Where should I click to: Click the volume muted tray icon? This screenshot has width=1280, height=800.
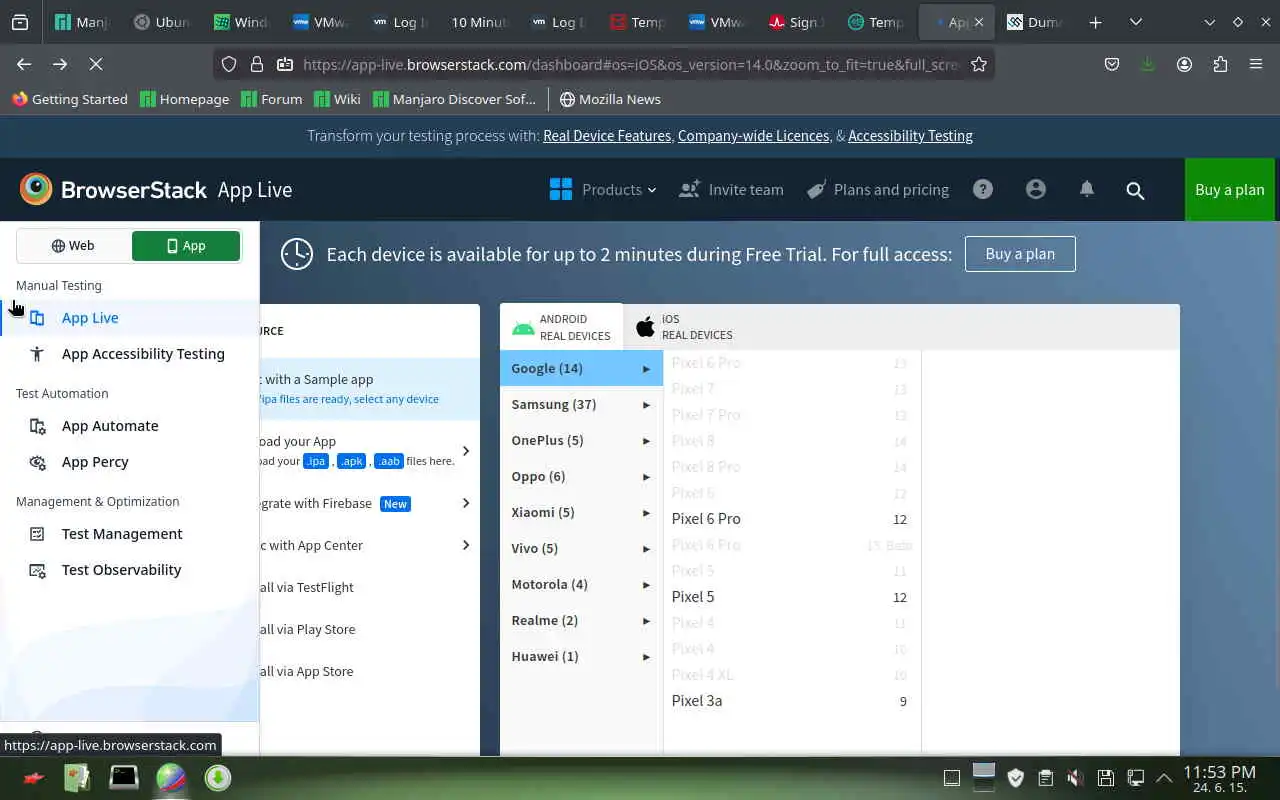pos(1075,777)
